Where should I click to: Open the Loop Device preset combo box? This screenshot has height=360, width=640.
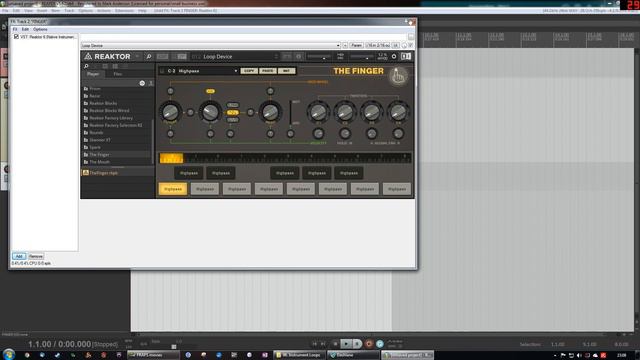[211, 45]
